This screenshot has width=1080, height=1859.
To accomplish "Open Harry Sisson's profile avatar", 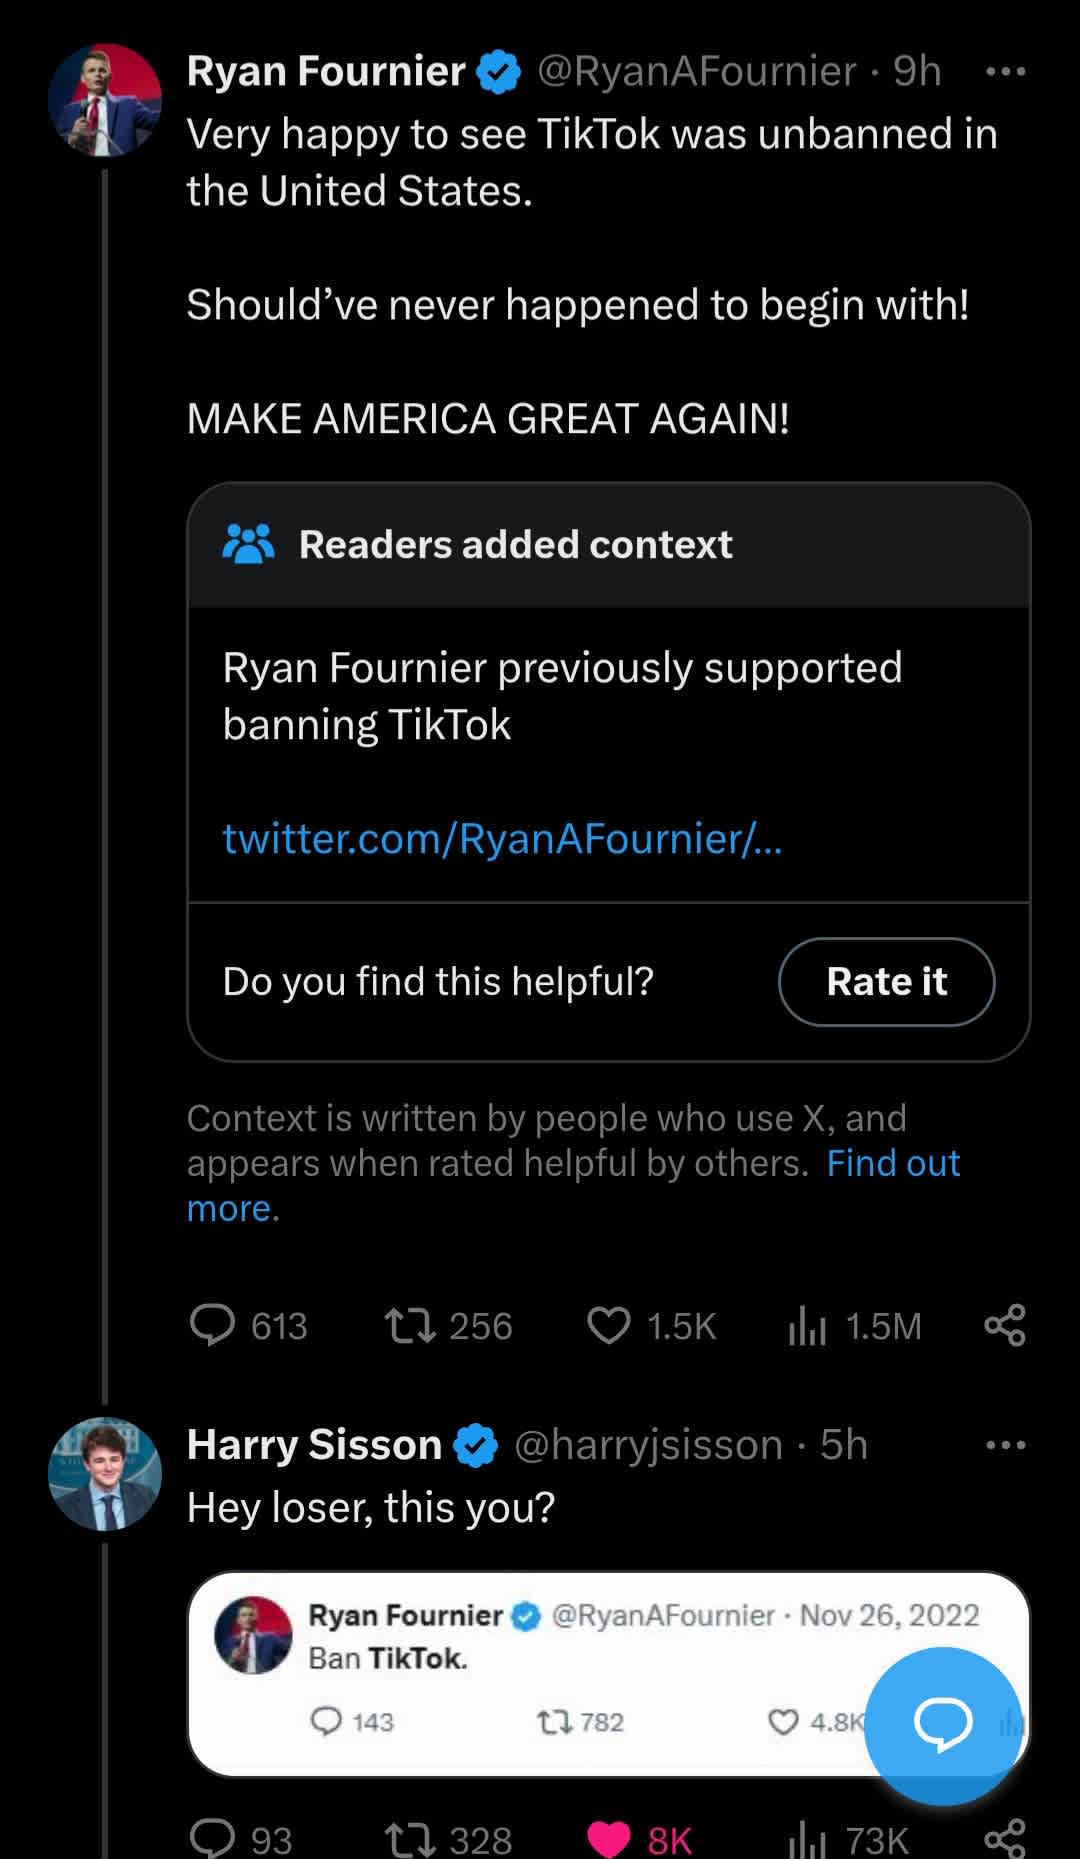I will [x=105, y=1473].
